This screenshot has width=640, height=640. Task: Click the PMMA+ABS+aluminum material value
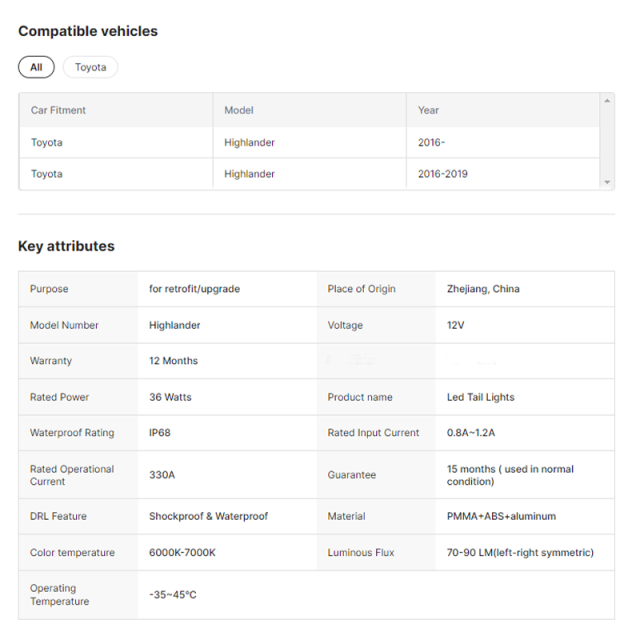click(x=501, y=516)
